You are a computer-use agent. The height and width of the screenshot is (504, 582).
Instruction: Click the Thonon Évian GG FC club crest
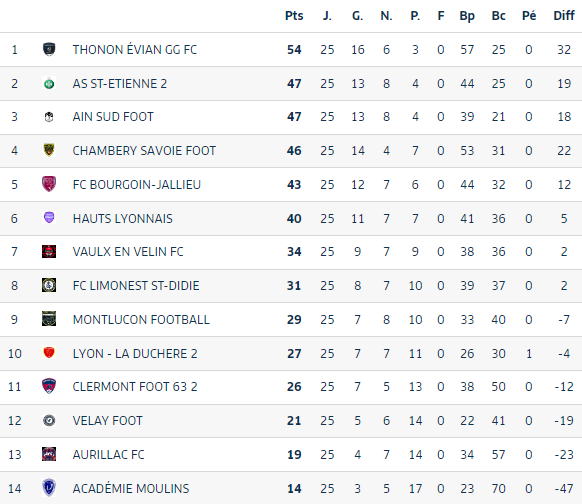tap(49, 49)
